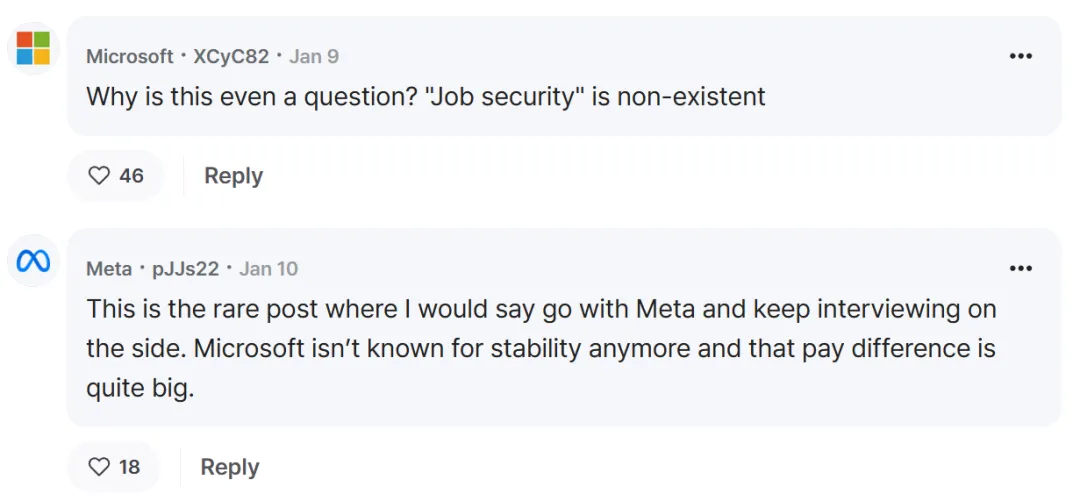Open the Microsoft company name link
The image size is (1080, 501).
130,57
